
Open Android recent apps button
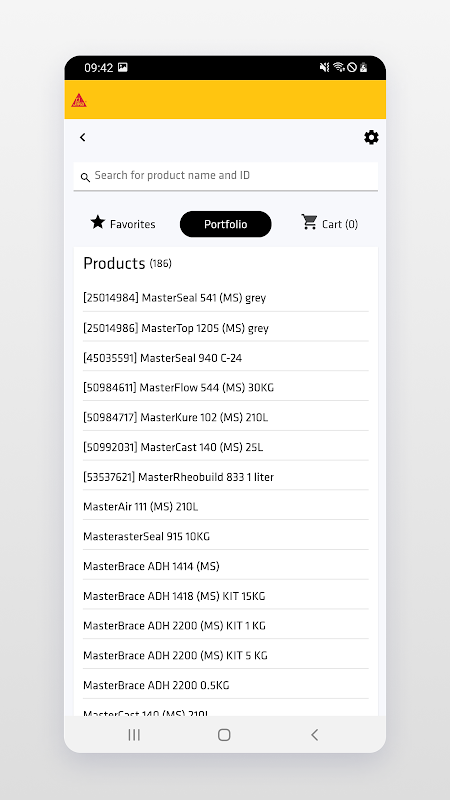(134, 735)
